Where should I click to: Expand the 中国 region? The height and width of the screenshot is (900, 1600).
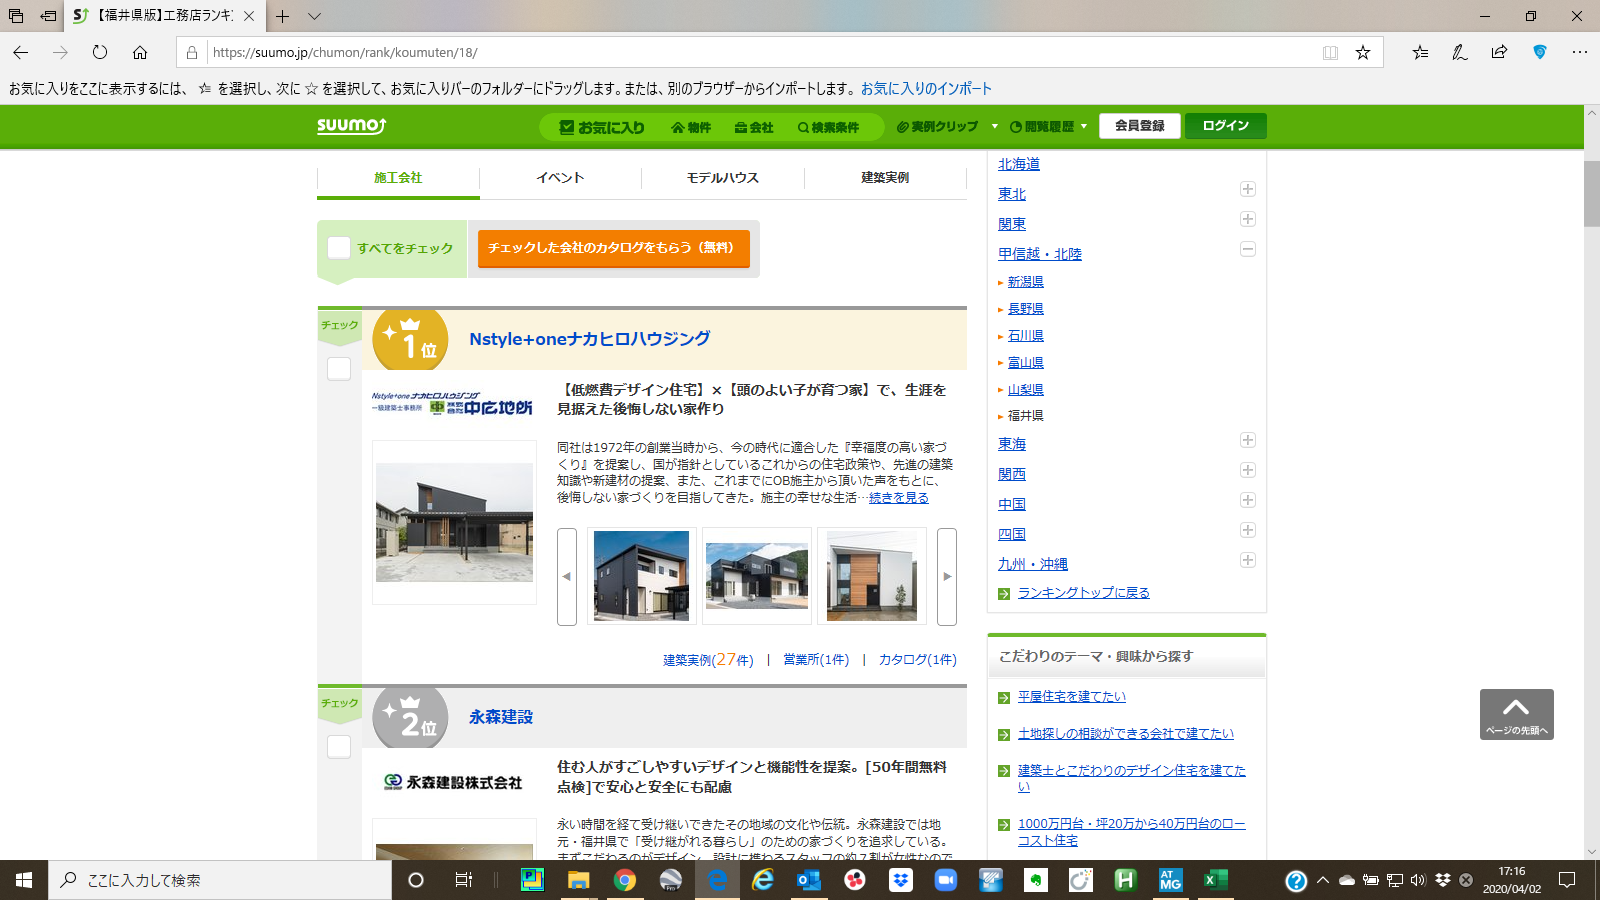pos(1248,500)
